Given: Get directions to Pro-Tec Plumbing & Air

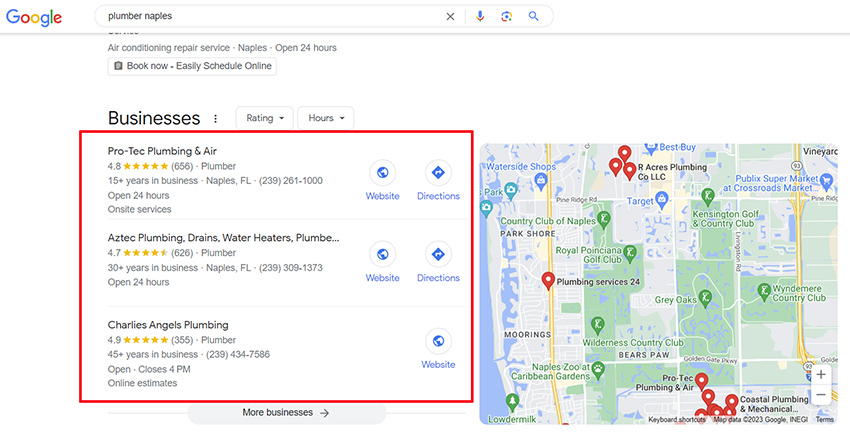Looking at the screenshot, I should (x=438, y=172).
